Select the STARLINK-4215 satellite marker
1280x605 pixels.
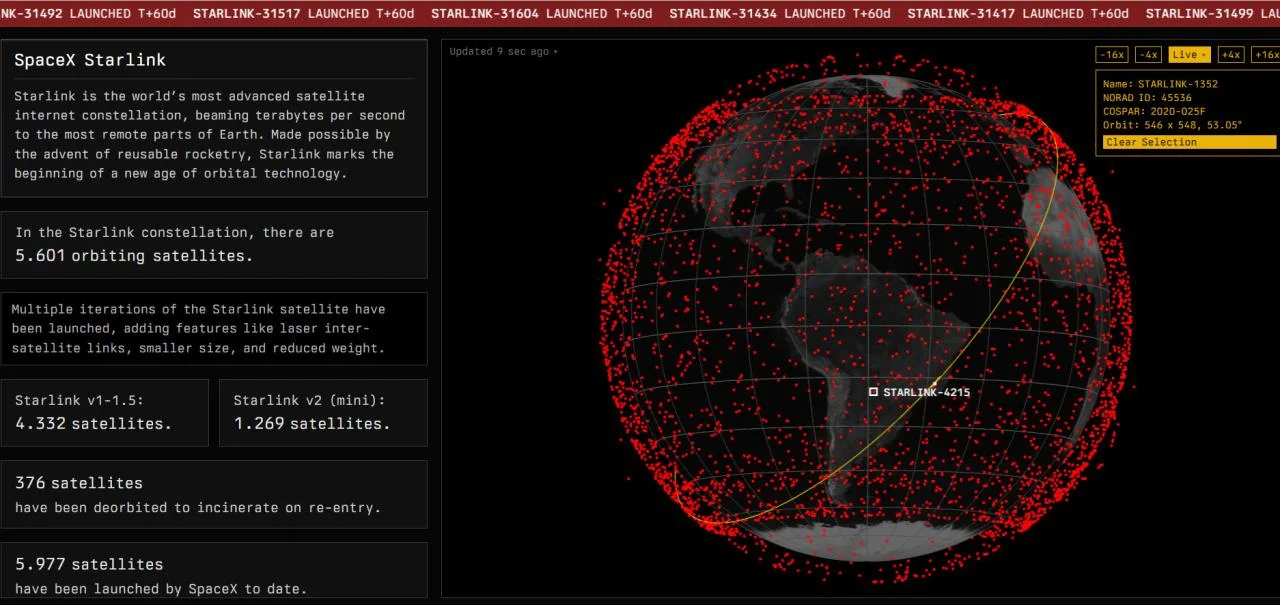click(873, 392)
